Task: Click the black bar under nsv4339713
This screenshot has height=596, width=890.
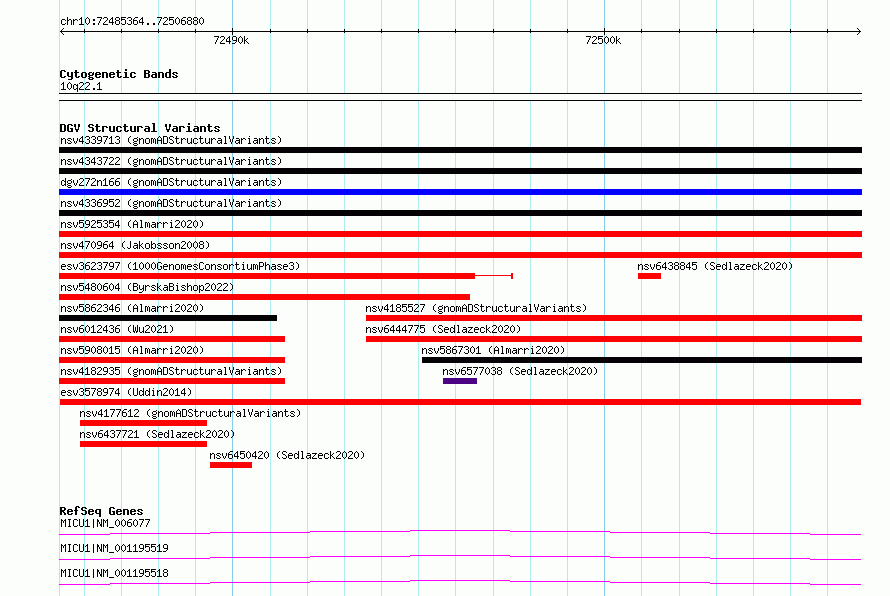Action: [460, 150]
